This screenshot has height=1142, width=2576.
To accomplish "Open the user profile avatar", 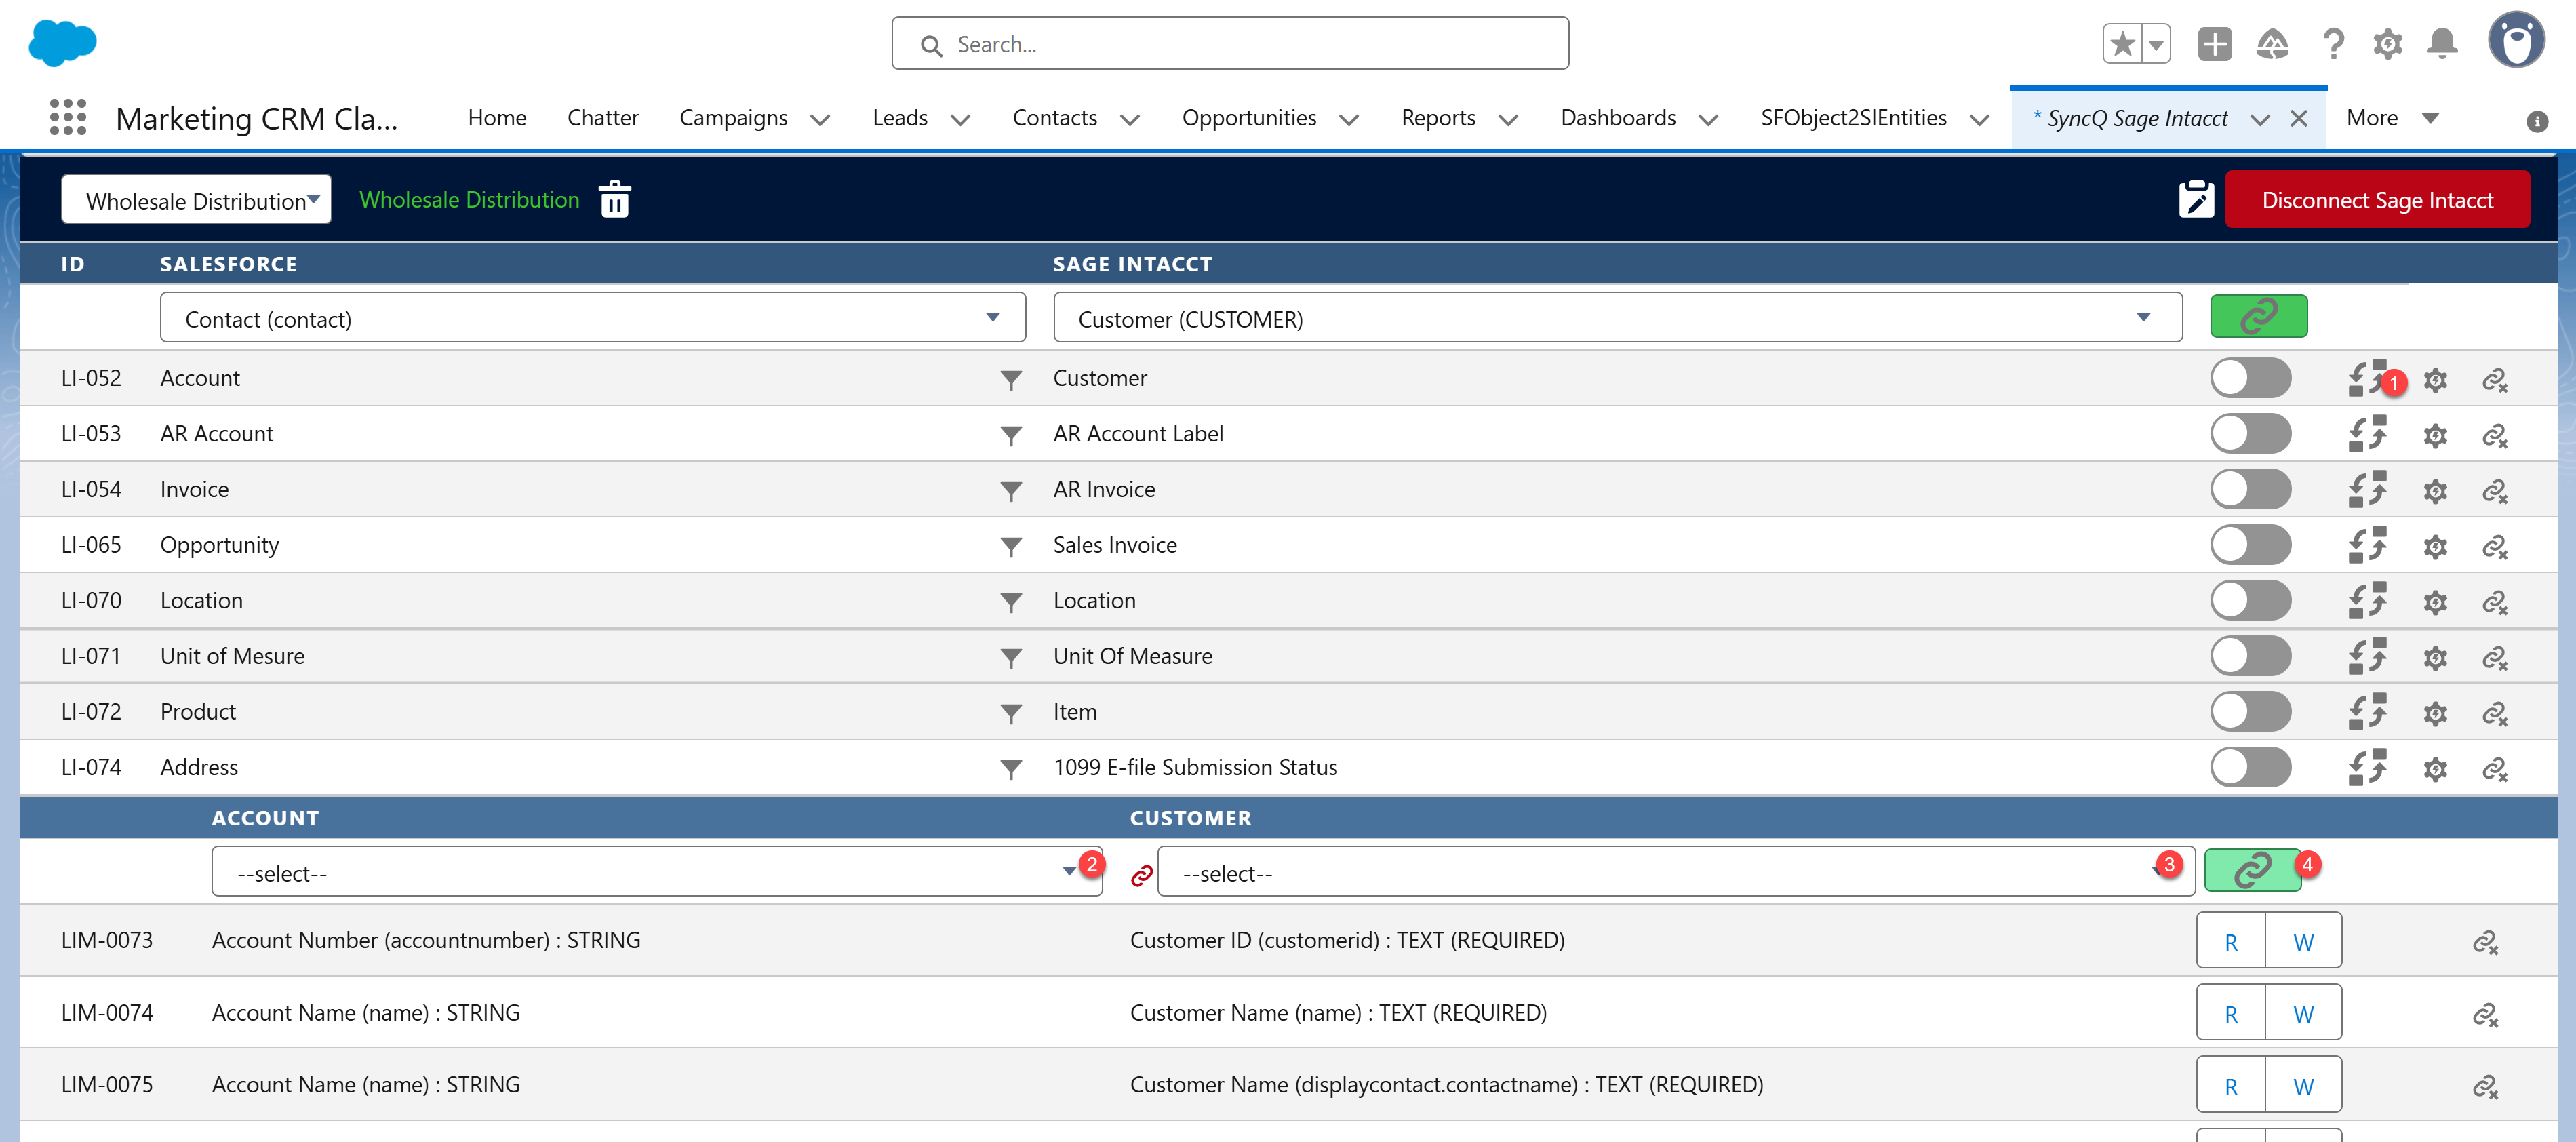I will [x=2516, y=41].
